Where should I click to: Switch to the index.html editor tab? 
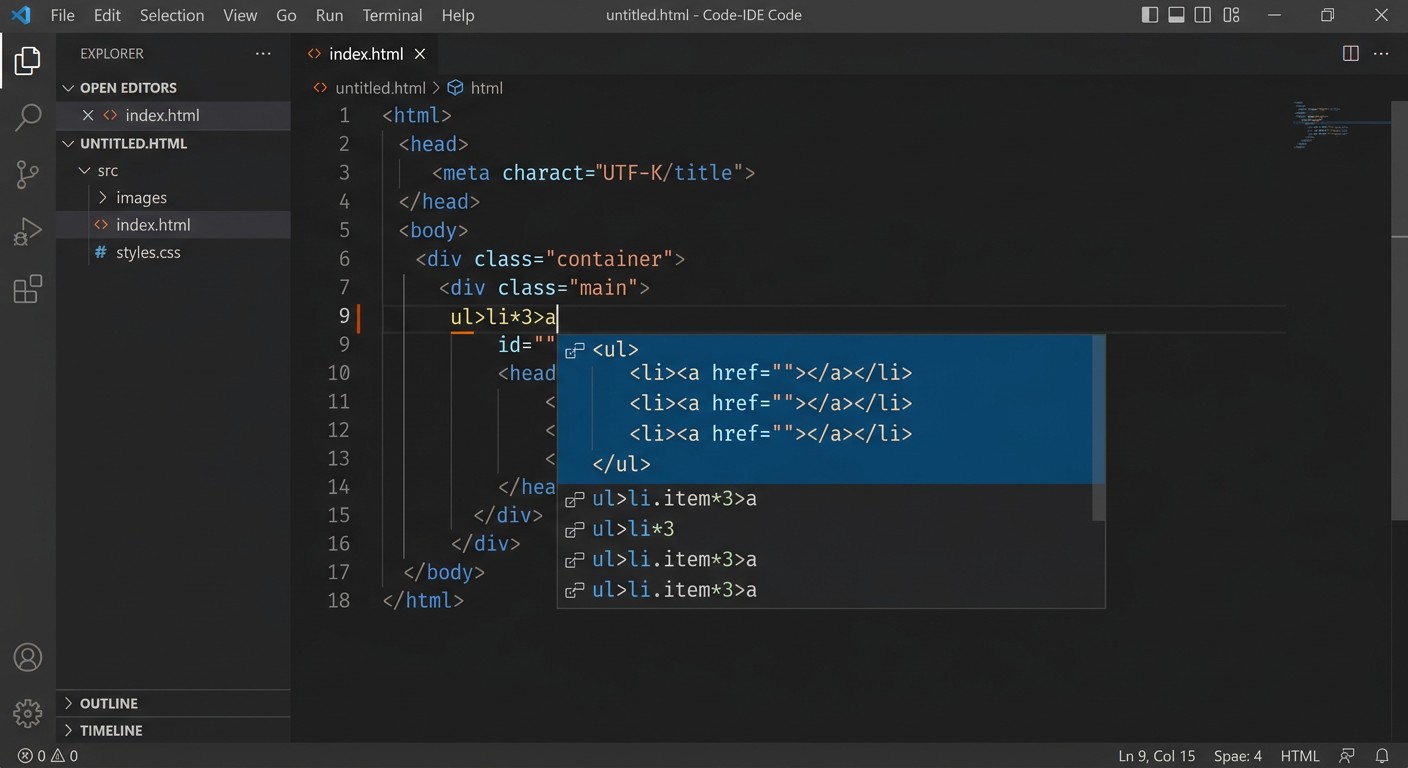pyautogui.click(x=366, y=54)
